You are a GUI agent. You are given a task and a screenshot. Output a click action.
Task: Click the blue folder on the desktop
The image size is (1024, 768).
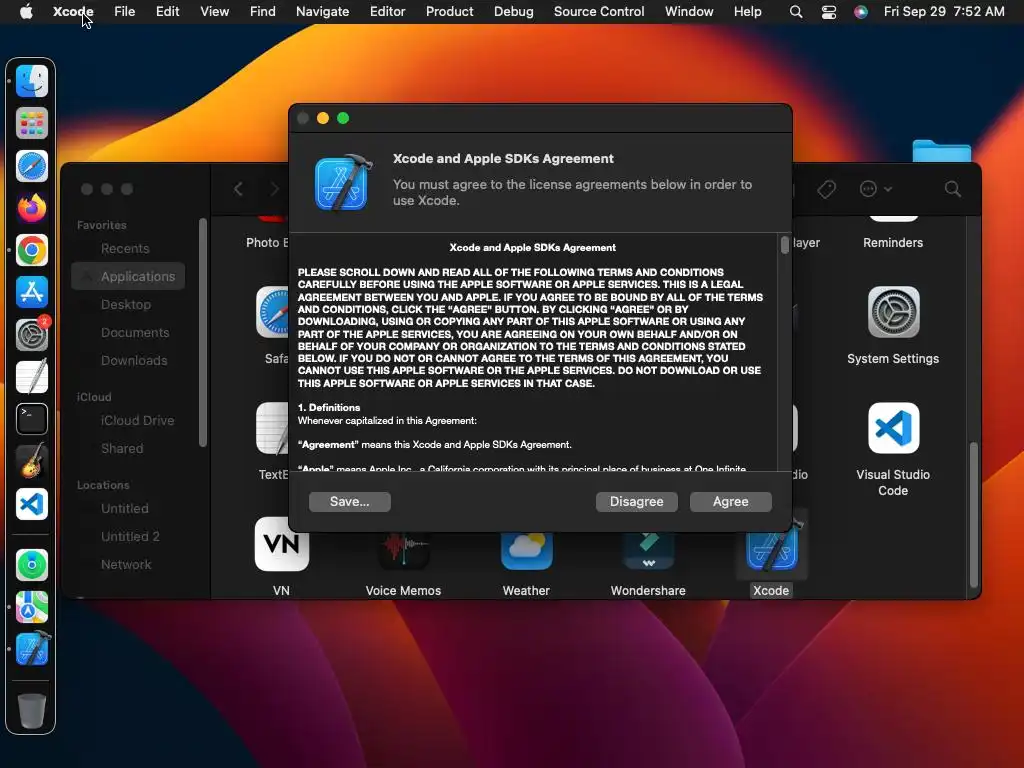(x=941, y=151)
